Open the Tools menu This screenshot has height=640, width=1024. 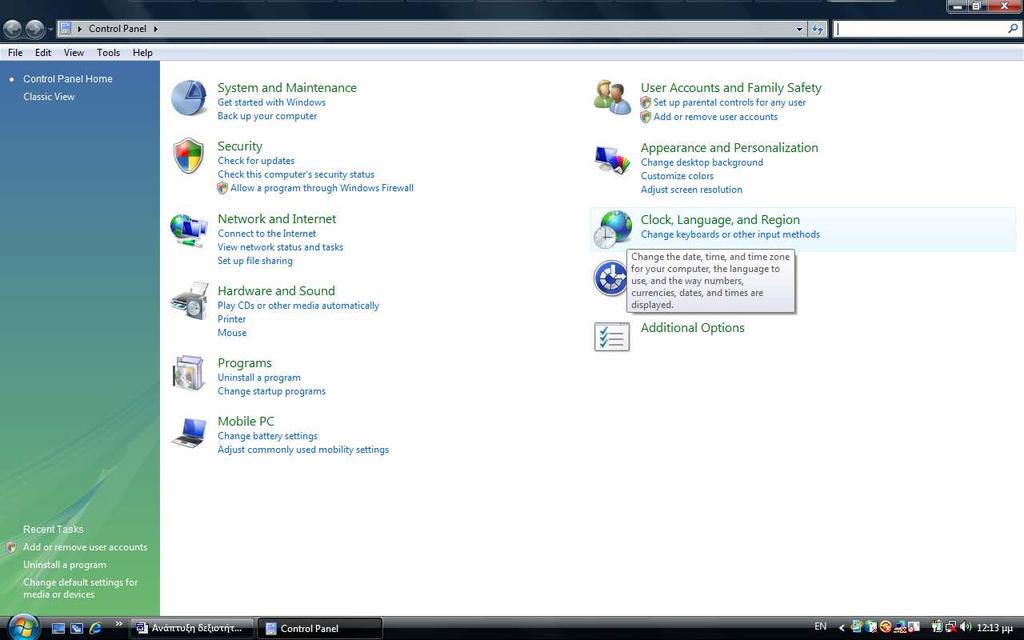(x=108, y=53)
